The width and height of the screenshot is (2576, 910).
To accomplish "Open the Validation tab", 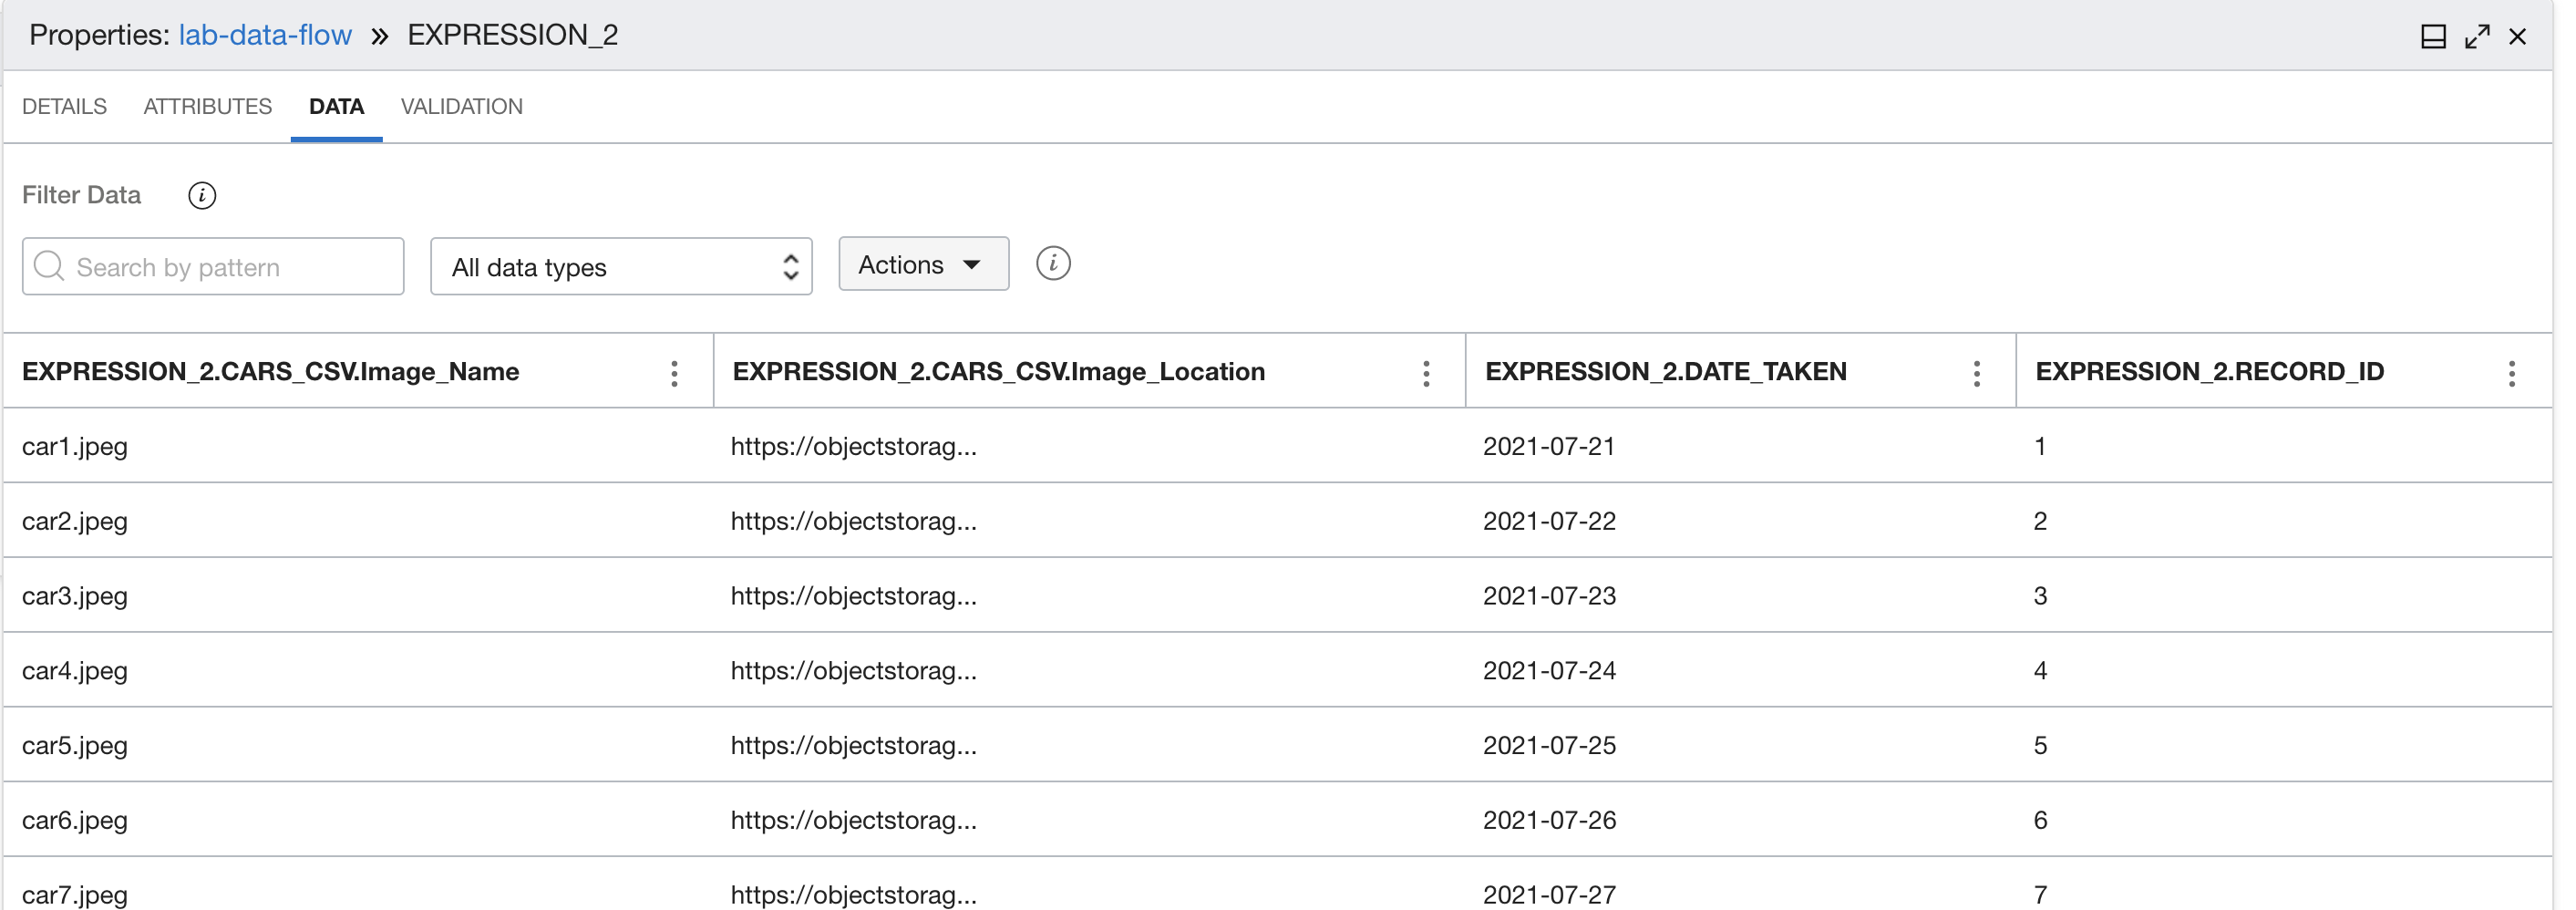I will (461, 107).
